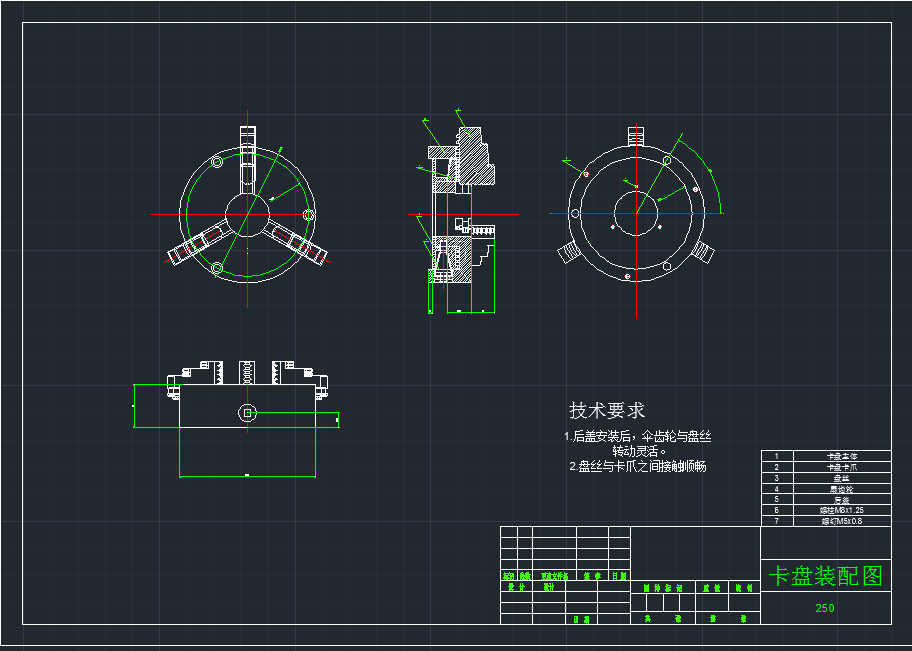Click parts list cell '卡盘本体'
The image size is (912, 651).
point(842,456)
